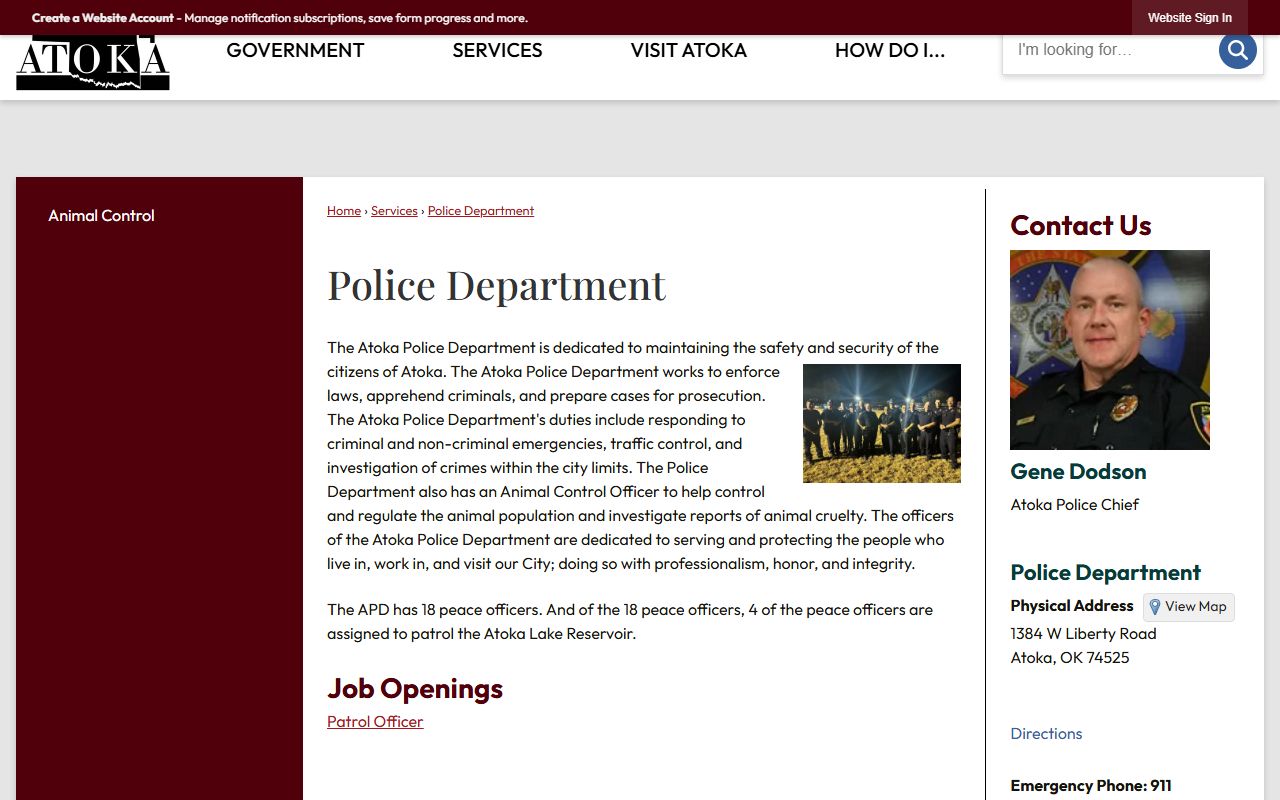Click the police officers group photo
The height and width of the screenshot is (800, 1280).
[x=882, y=424]
